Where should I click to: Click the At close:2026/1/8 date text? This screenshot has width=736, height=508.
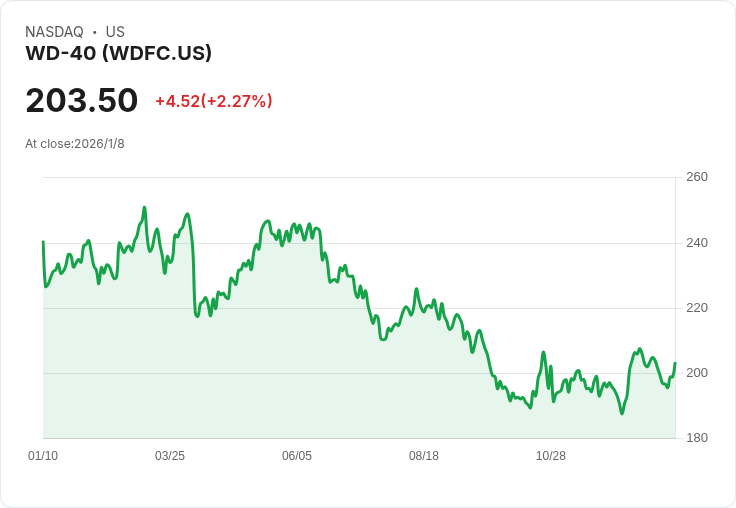(75, 144)
